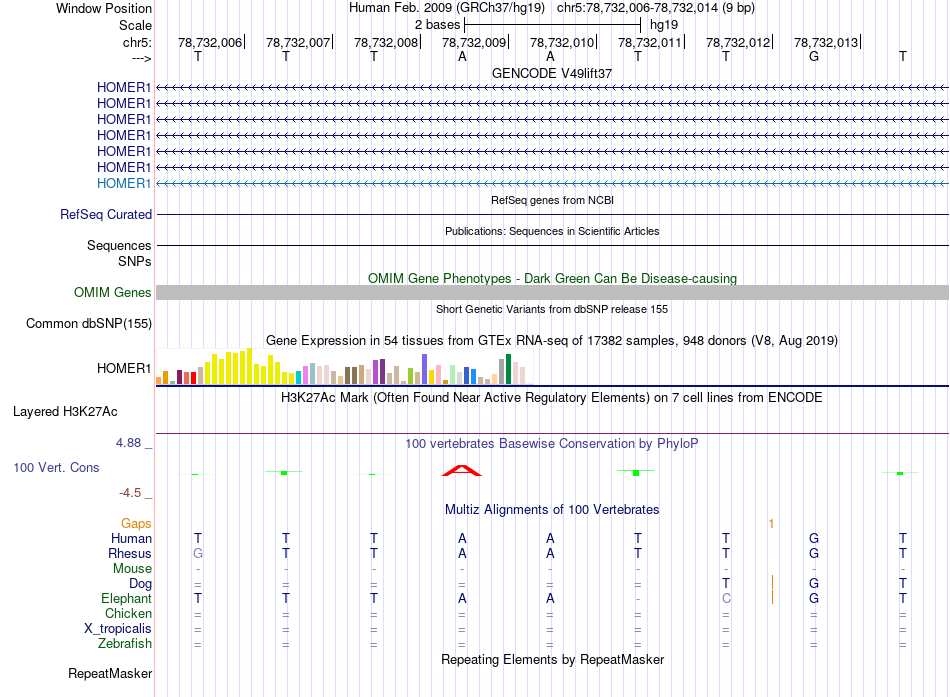Click the Multiz Alignments of 100 Vertebrates title
Image resolution: width=950 pixels, height=697 pixels.
552,510
